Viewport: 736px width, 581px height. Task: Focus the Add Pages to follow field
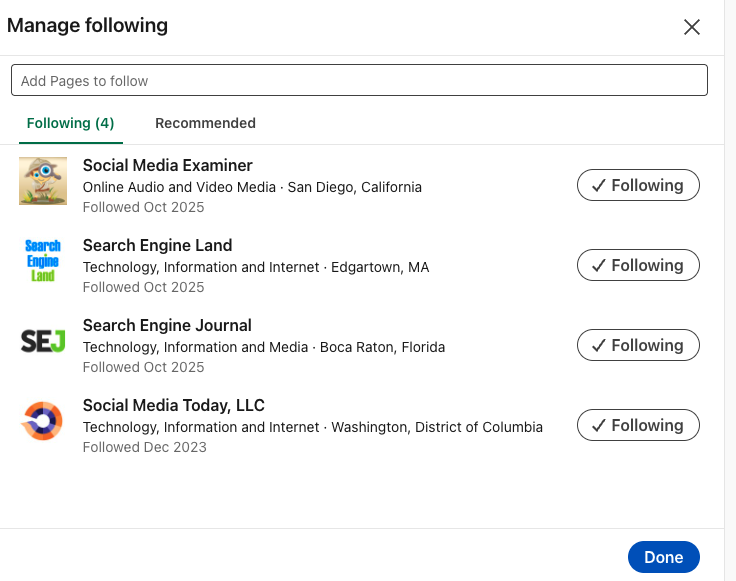[359, 80]
